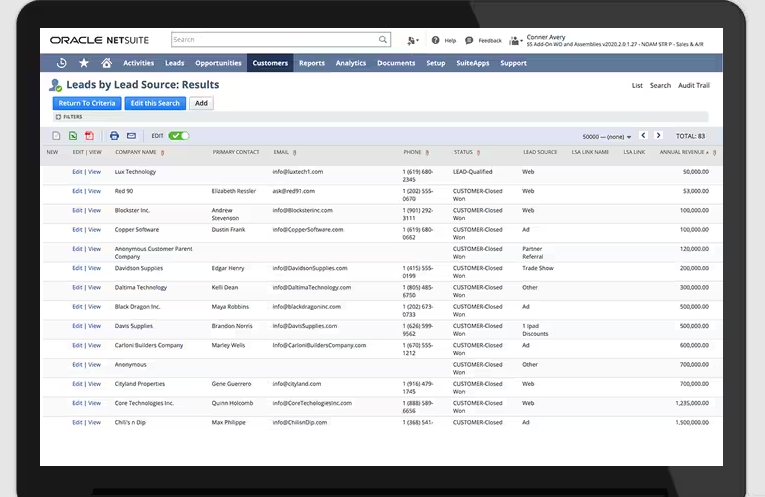Viewport: 765px width, 497px height.
Task: Open the Analytics menu
Action: point(351,63)
